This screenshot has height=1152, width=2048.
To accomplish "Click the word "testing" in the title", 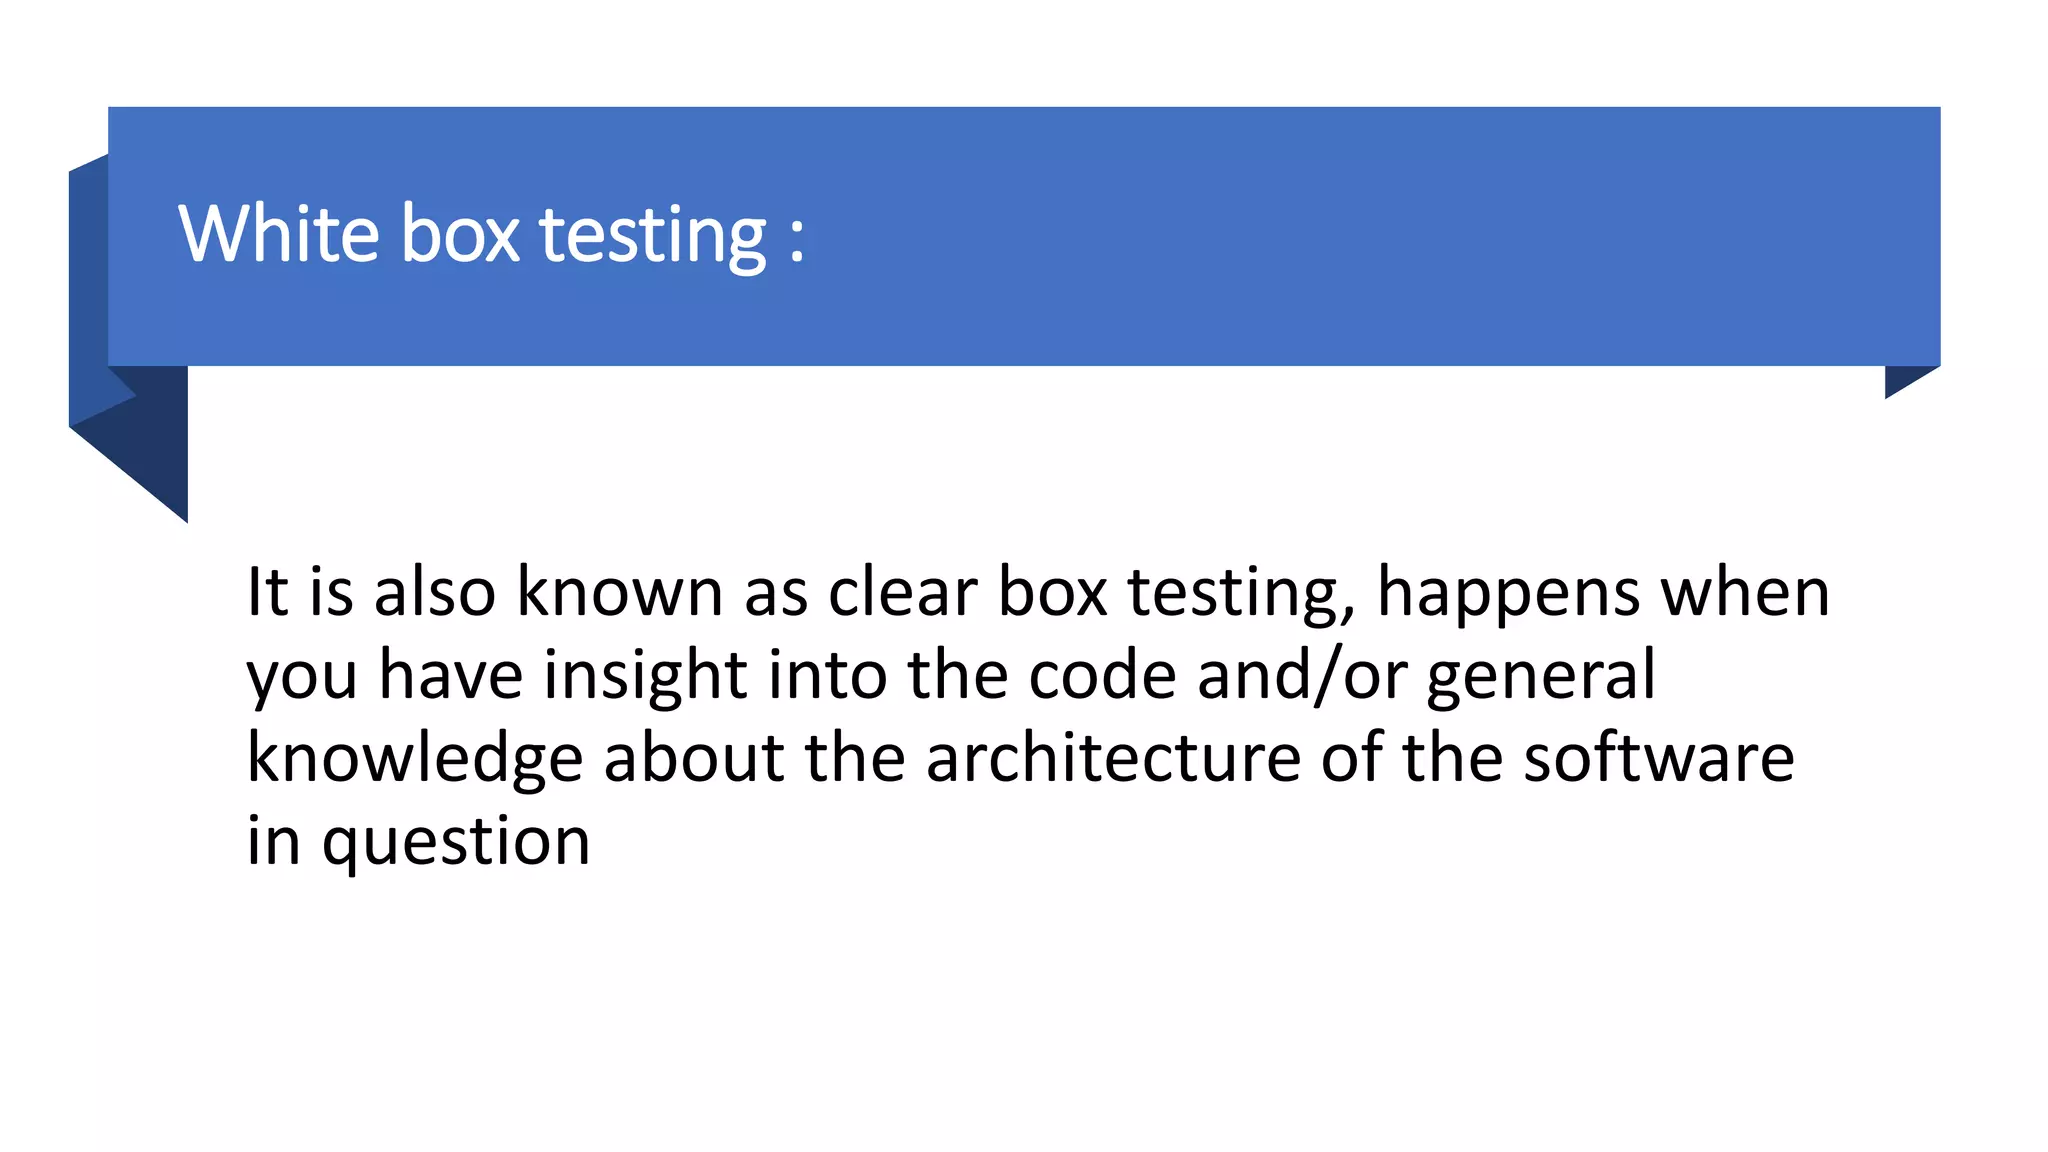I will [653, 236].
